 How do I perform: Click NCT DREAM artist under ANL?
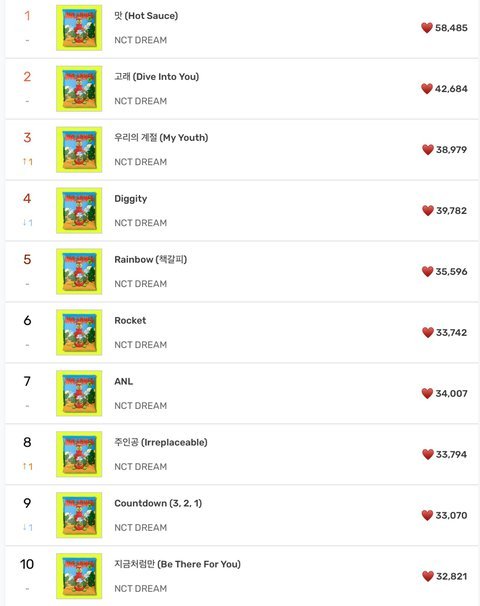[x=141, y=406]
